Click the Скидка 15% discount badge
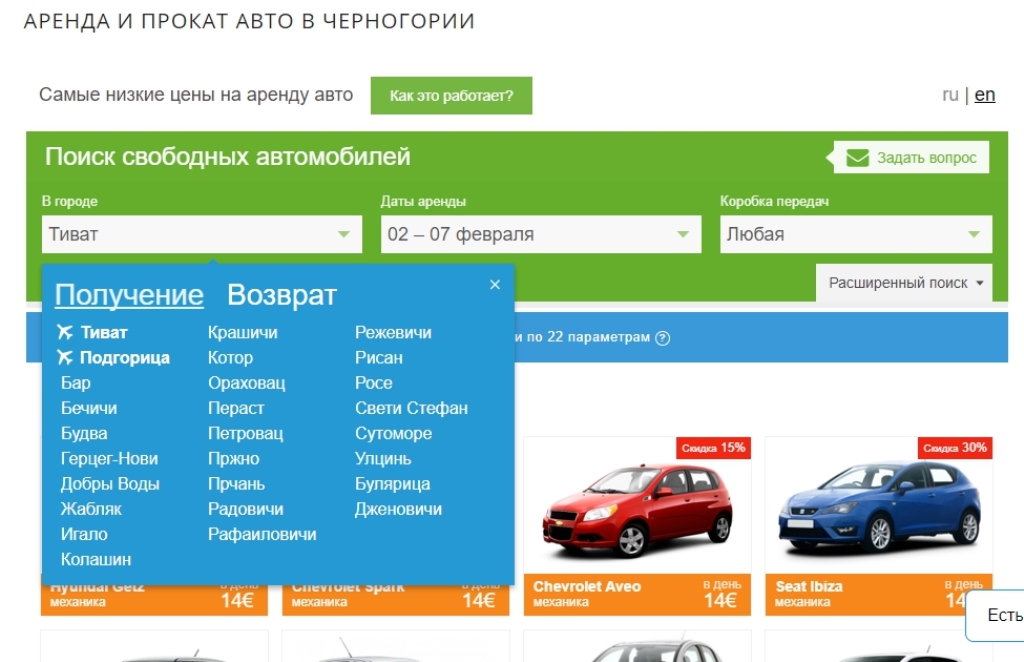The height and width of the screenshot is (662, 1024). [x=713, y=448]
